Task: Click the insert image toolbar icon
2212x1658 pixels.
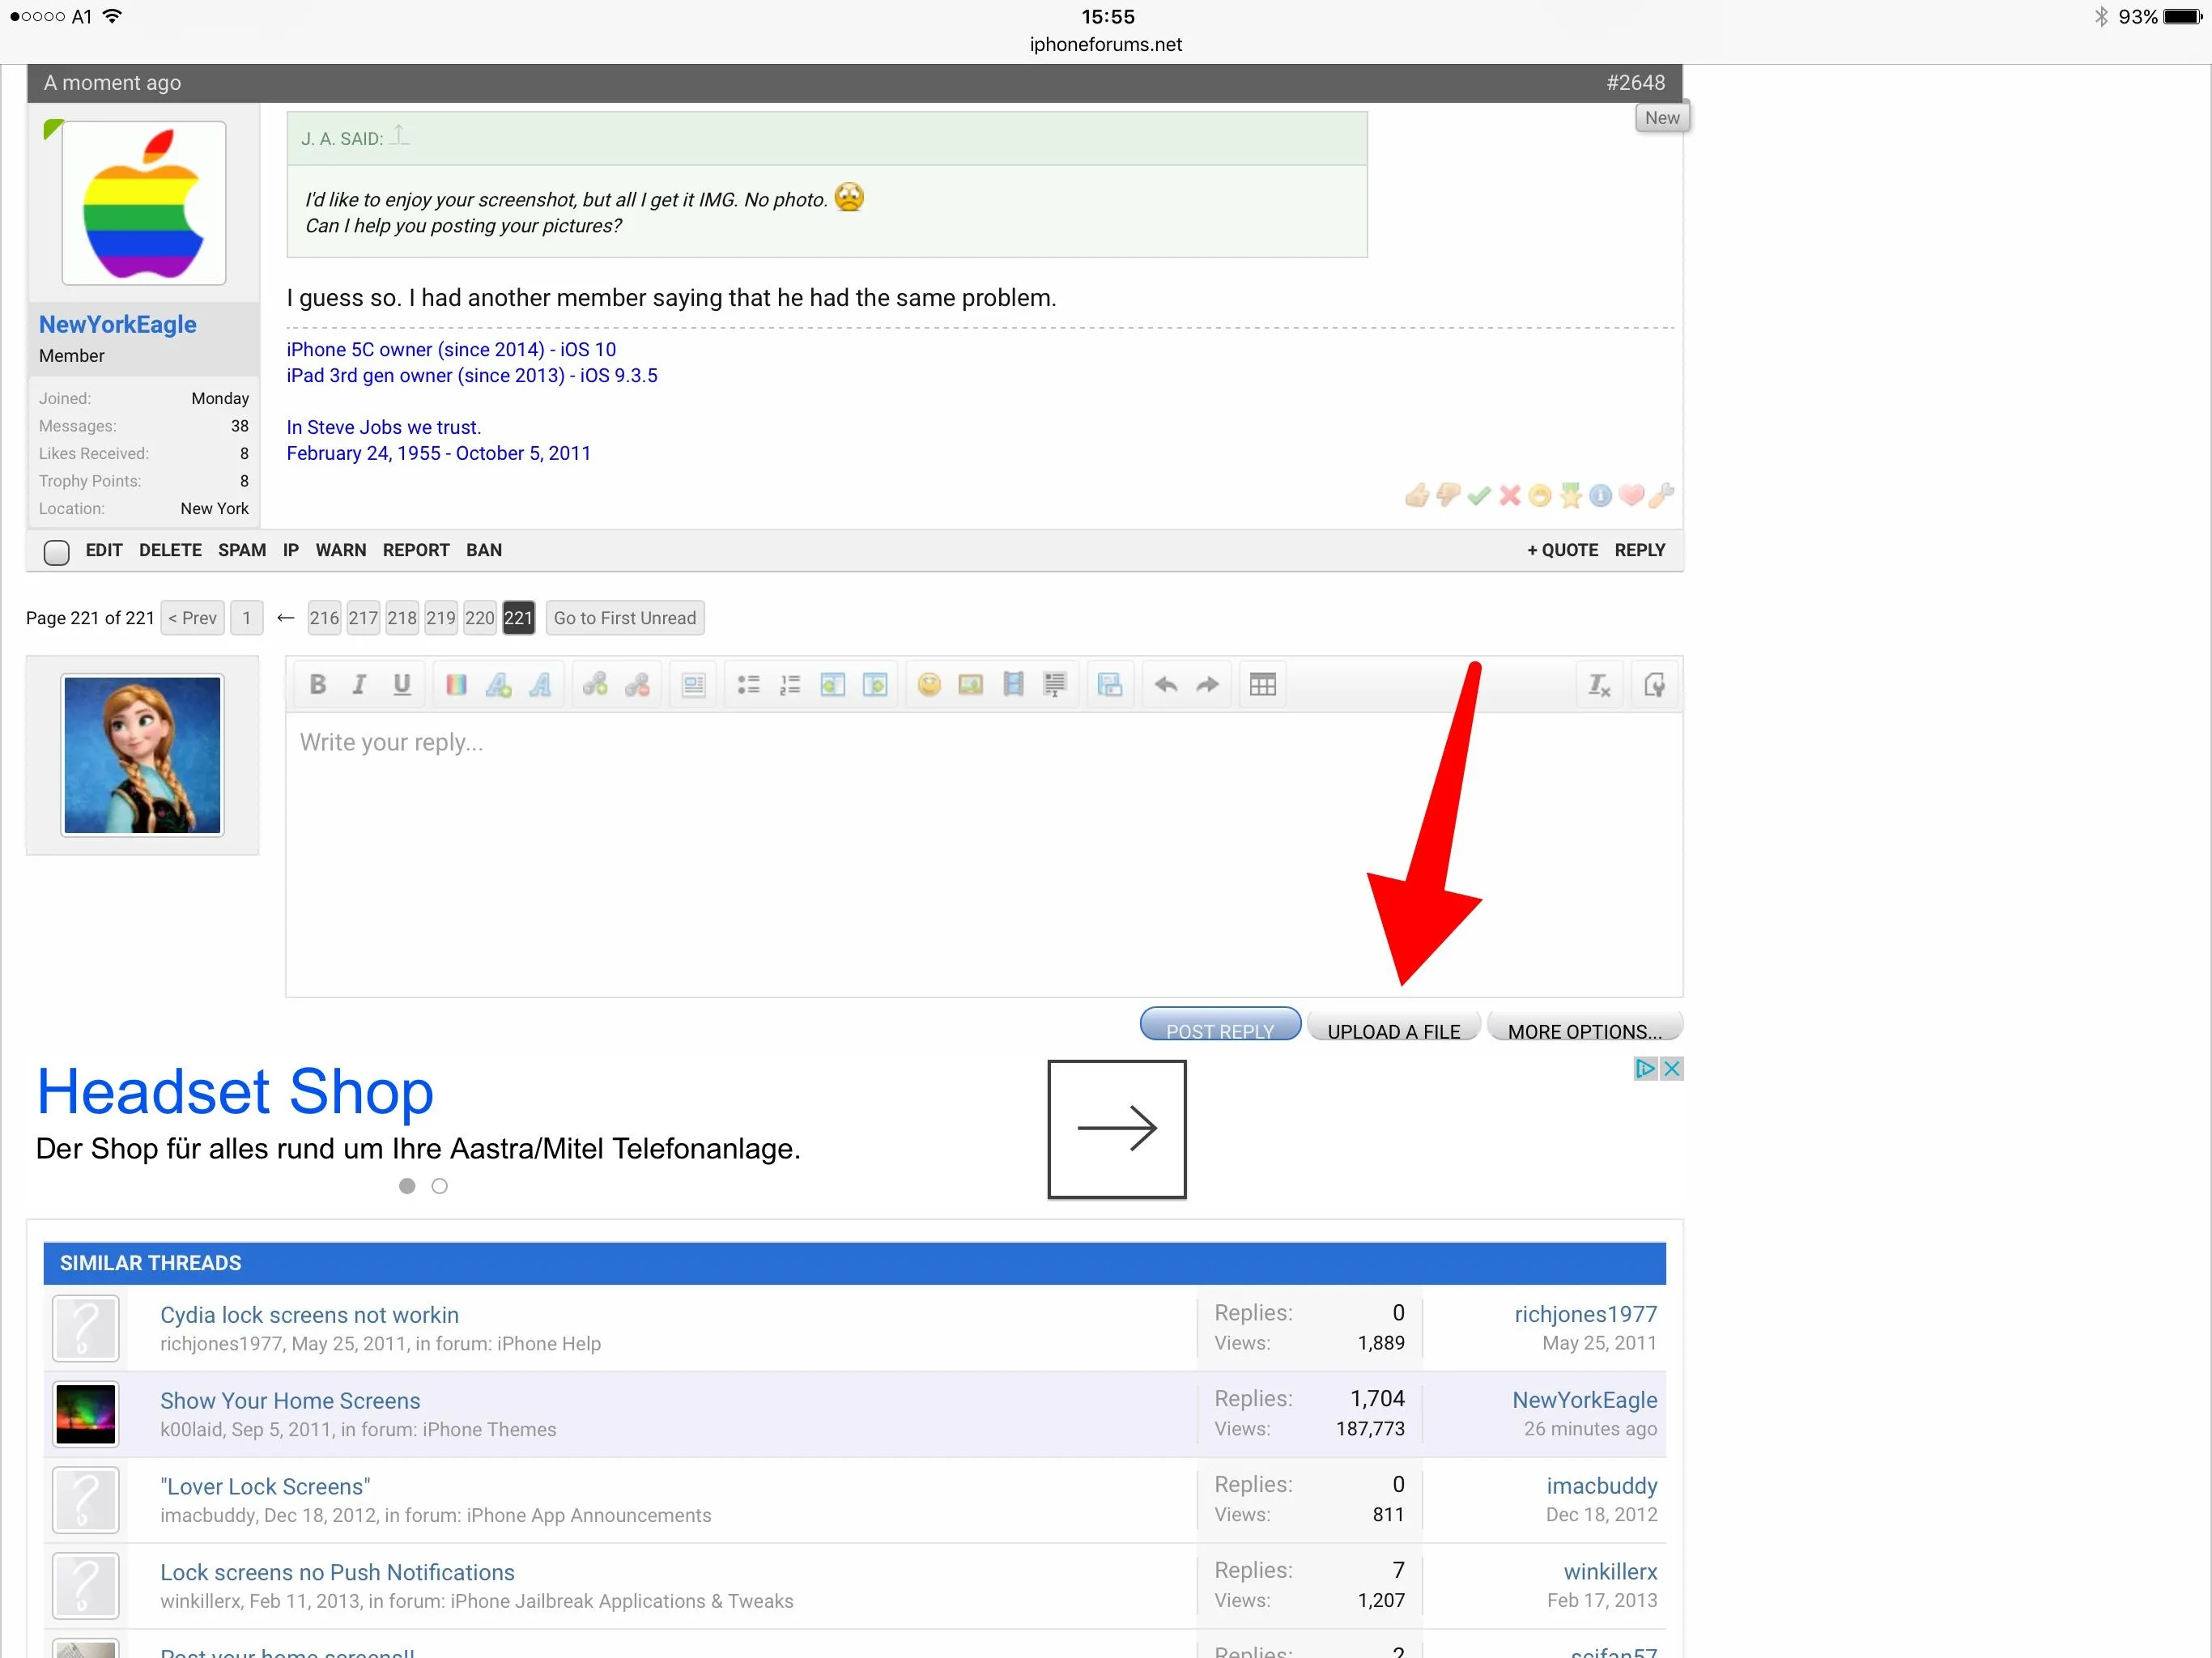Action: point(970,685)
